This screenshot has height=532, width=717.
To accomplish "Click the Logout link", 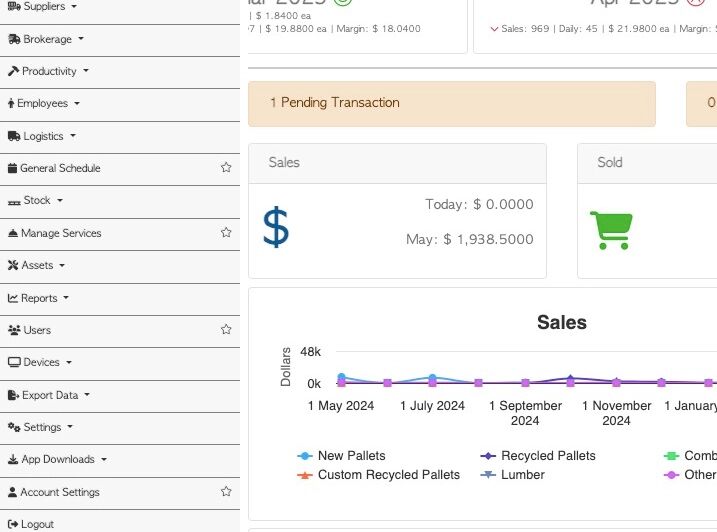I will pyautogui.click(x=37, y=524).
